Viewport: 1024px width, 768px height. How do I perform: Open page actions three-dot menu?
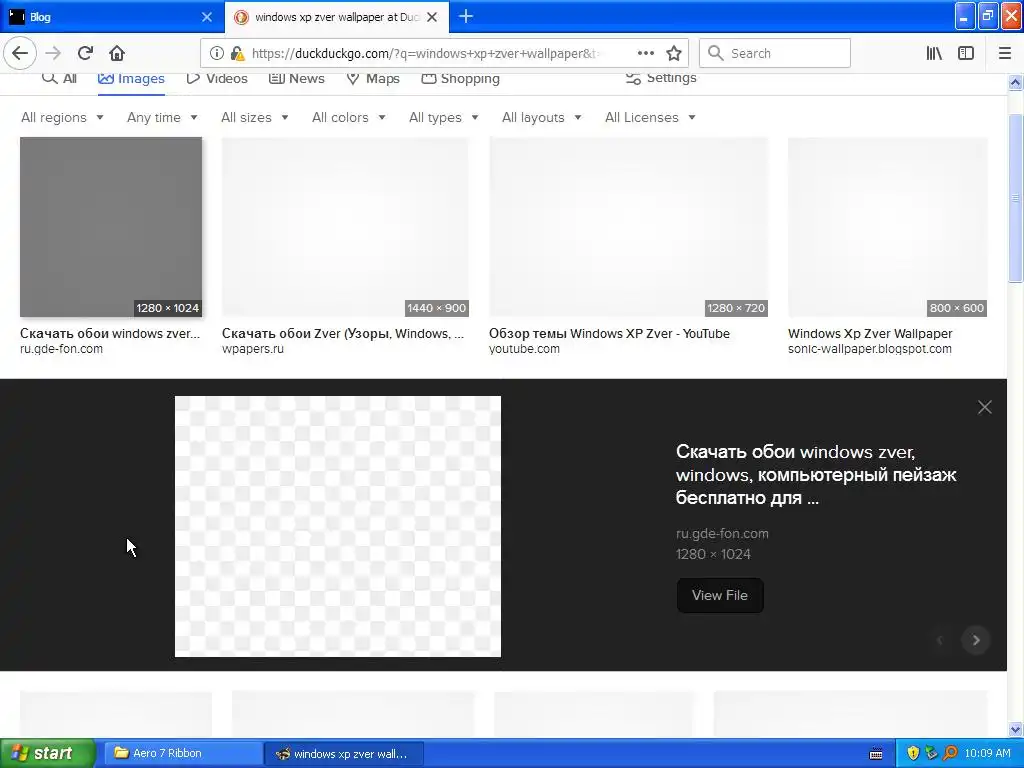(x=645, y=53)
